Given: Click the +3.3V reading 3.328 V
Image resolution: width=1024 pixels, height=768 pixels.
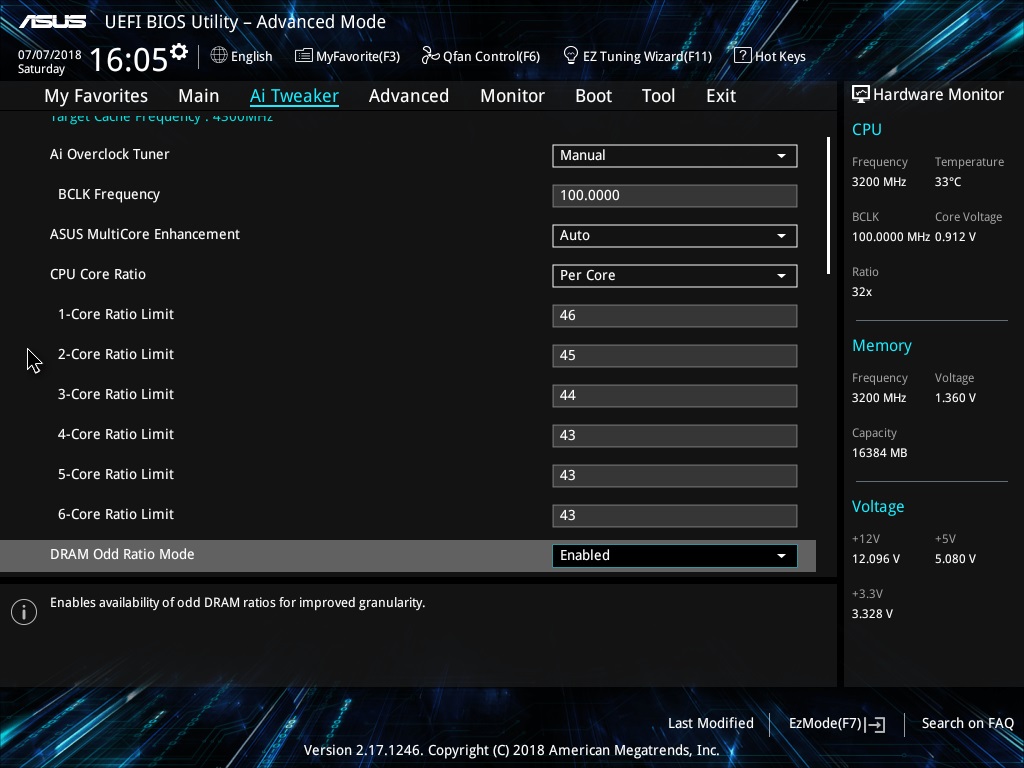Looking at the screenshot, I should 872,613.
